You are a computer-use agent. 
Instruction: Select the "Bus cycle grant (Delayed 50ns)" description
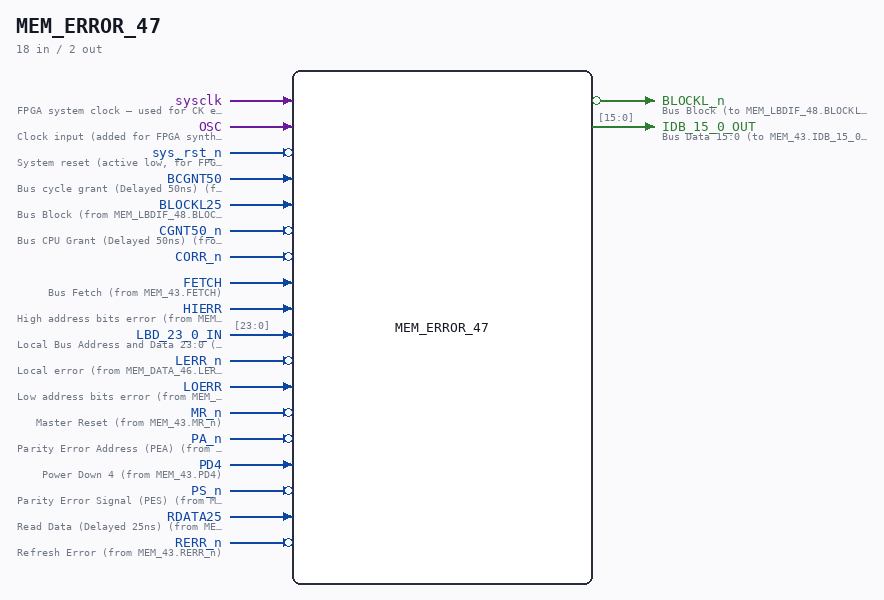click(120, 188)
